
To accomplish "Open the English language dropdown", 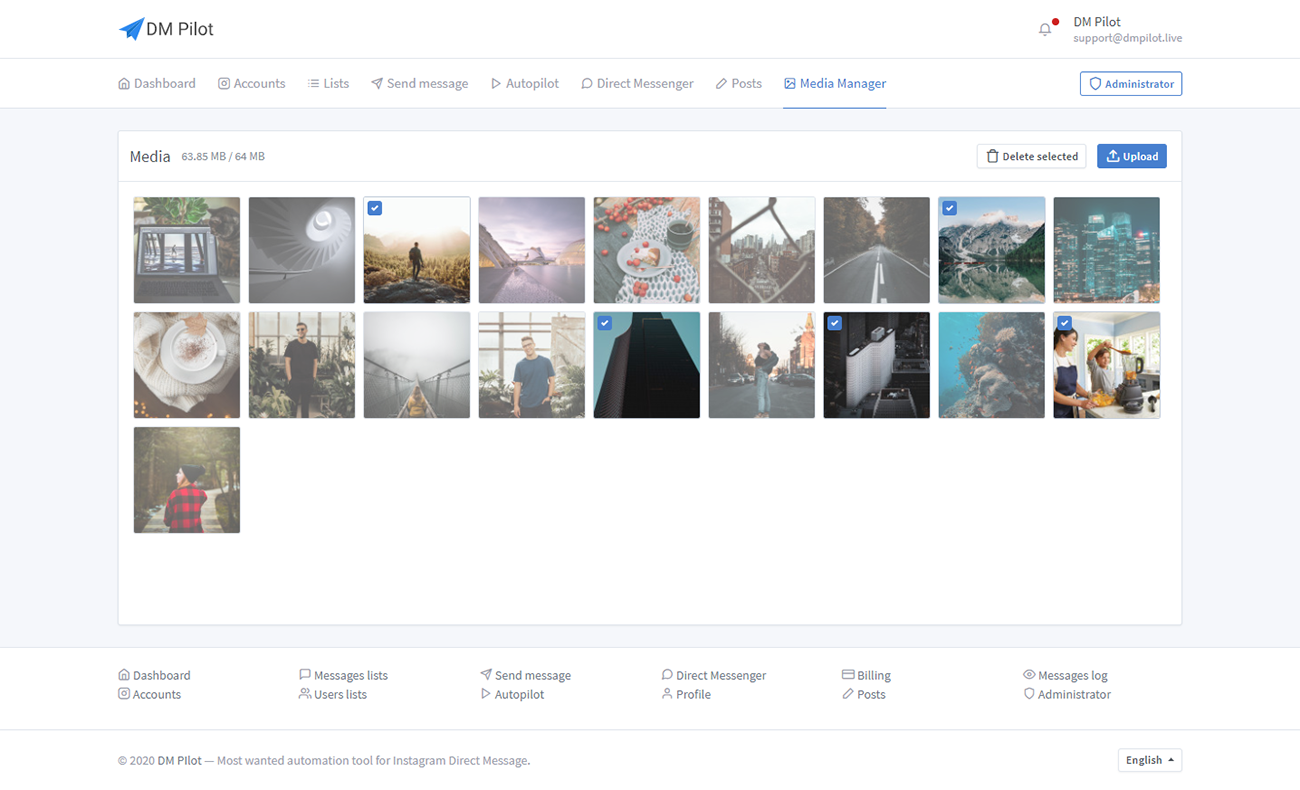I will click(x=1150, y=760).
